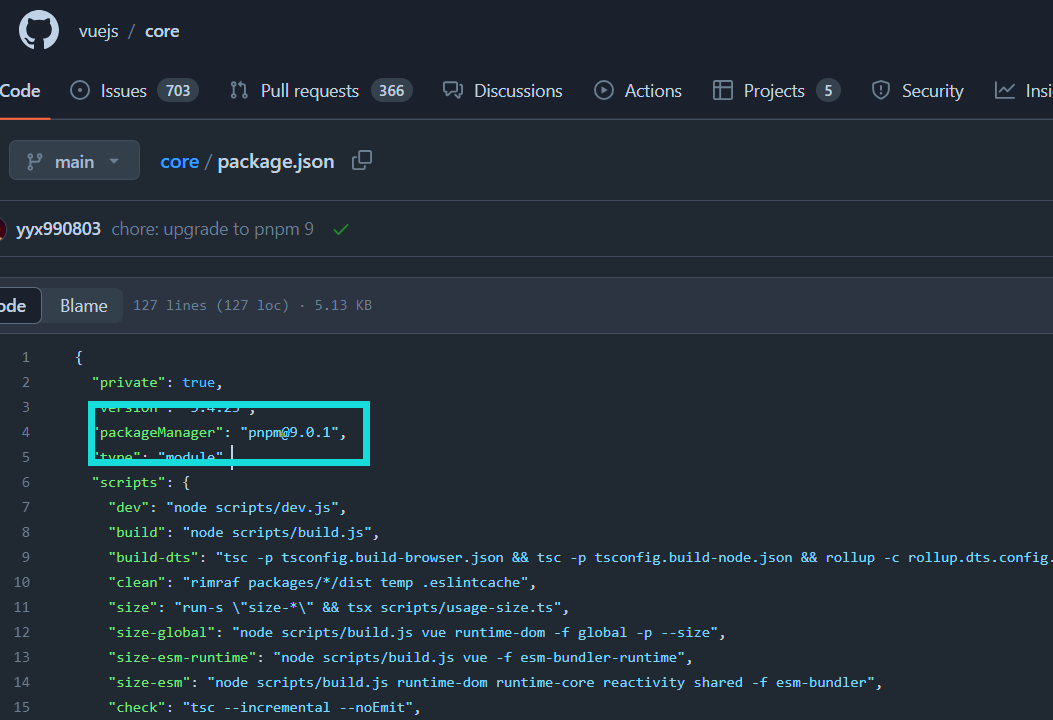Click the Issues circle icon
The image size is (1053, 720).
point(80,90)
